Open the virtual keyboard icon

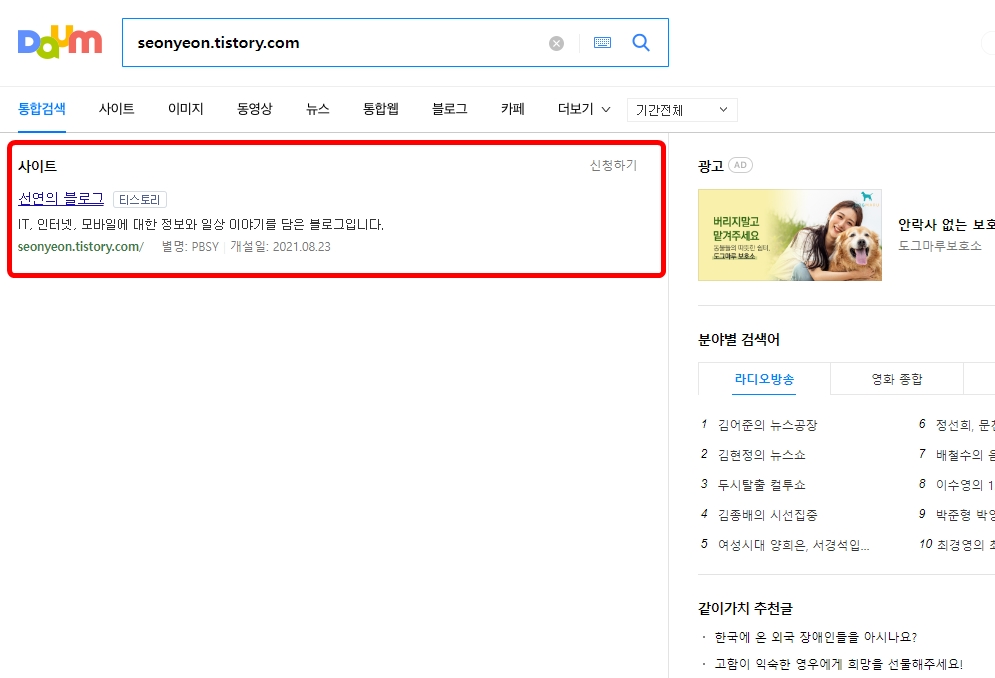click(602, 43)
